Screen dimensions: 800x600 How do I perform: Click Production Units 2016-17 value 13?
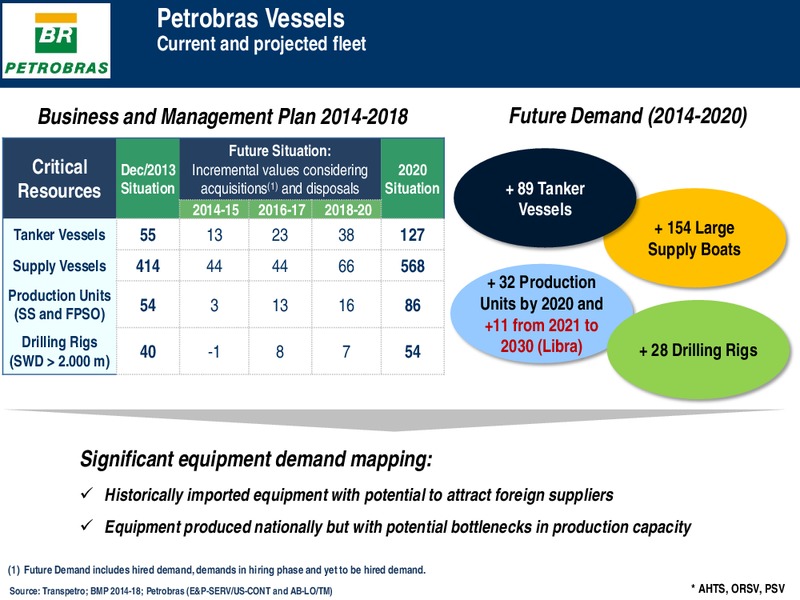pyautogui.click(x=280, y=305)
